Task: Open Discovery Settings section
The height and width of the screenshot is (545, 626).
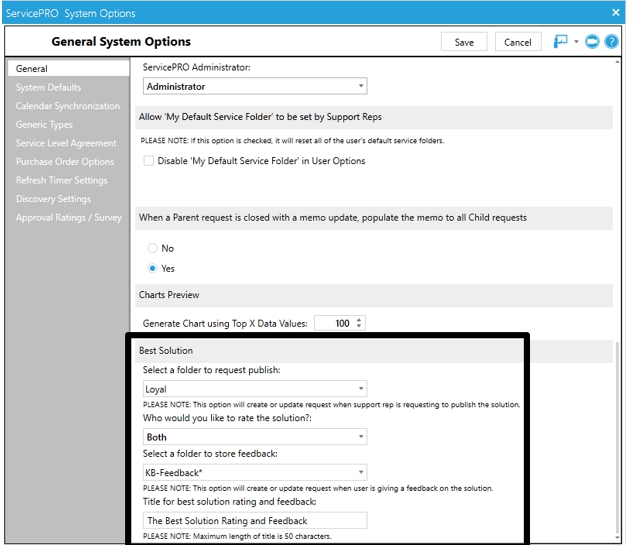Action: [53, 199]
